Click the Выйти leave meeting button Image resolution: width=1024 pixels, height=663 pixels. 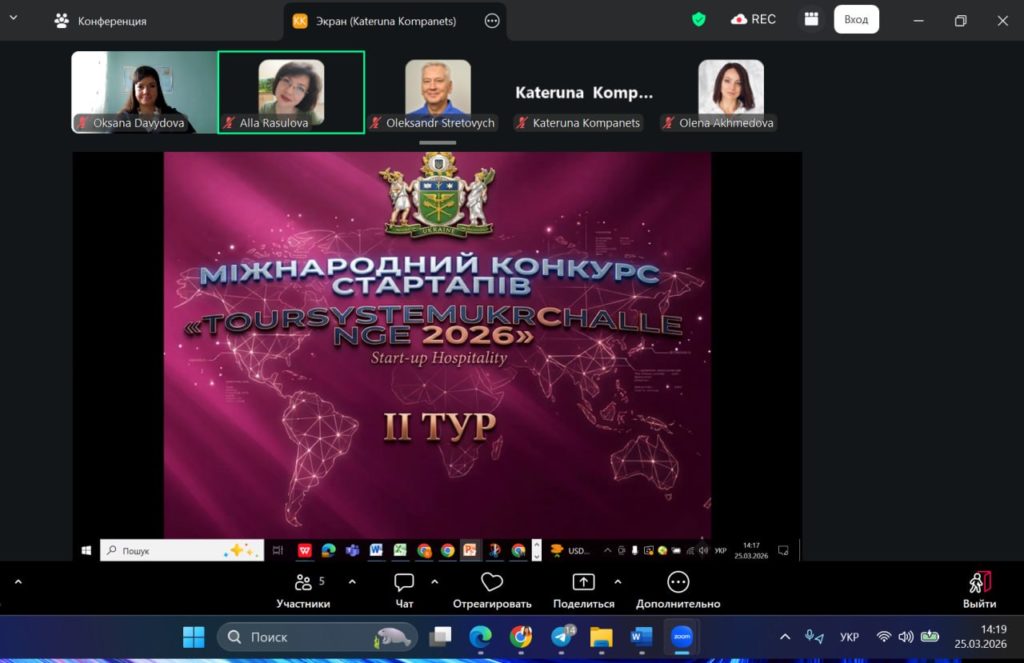pos(979,589)
